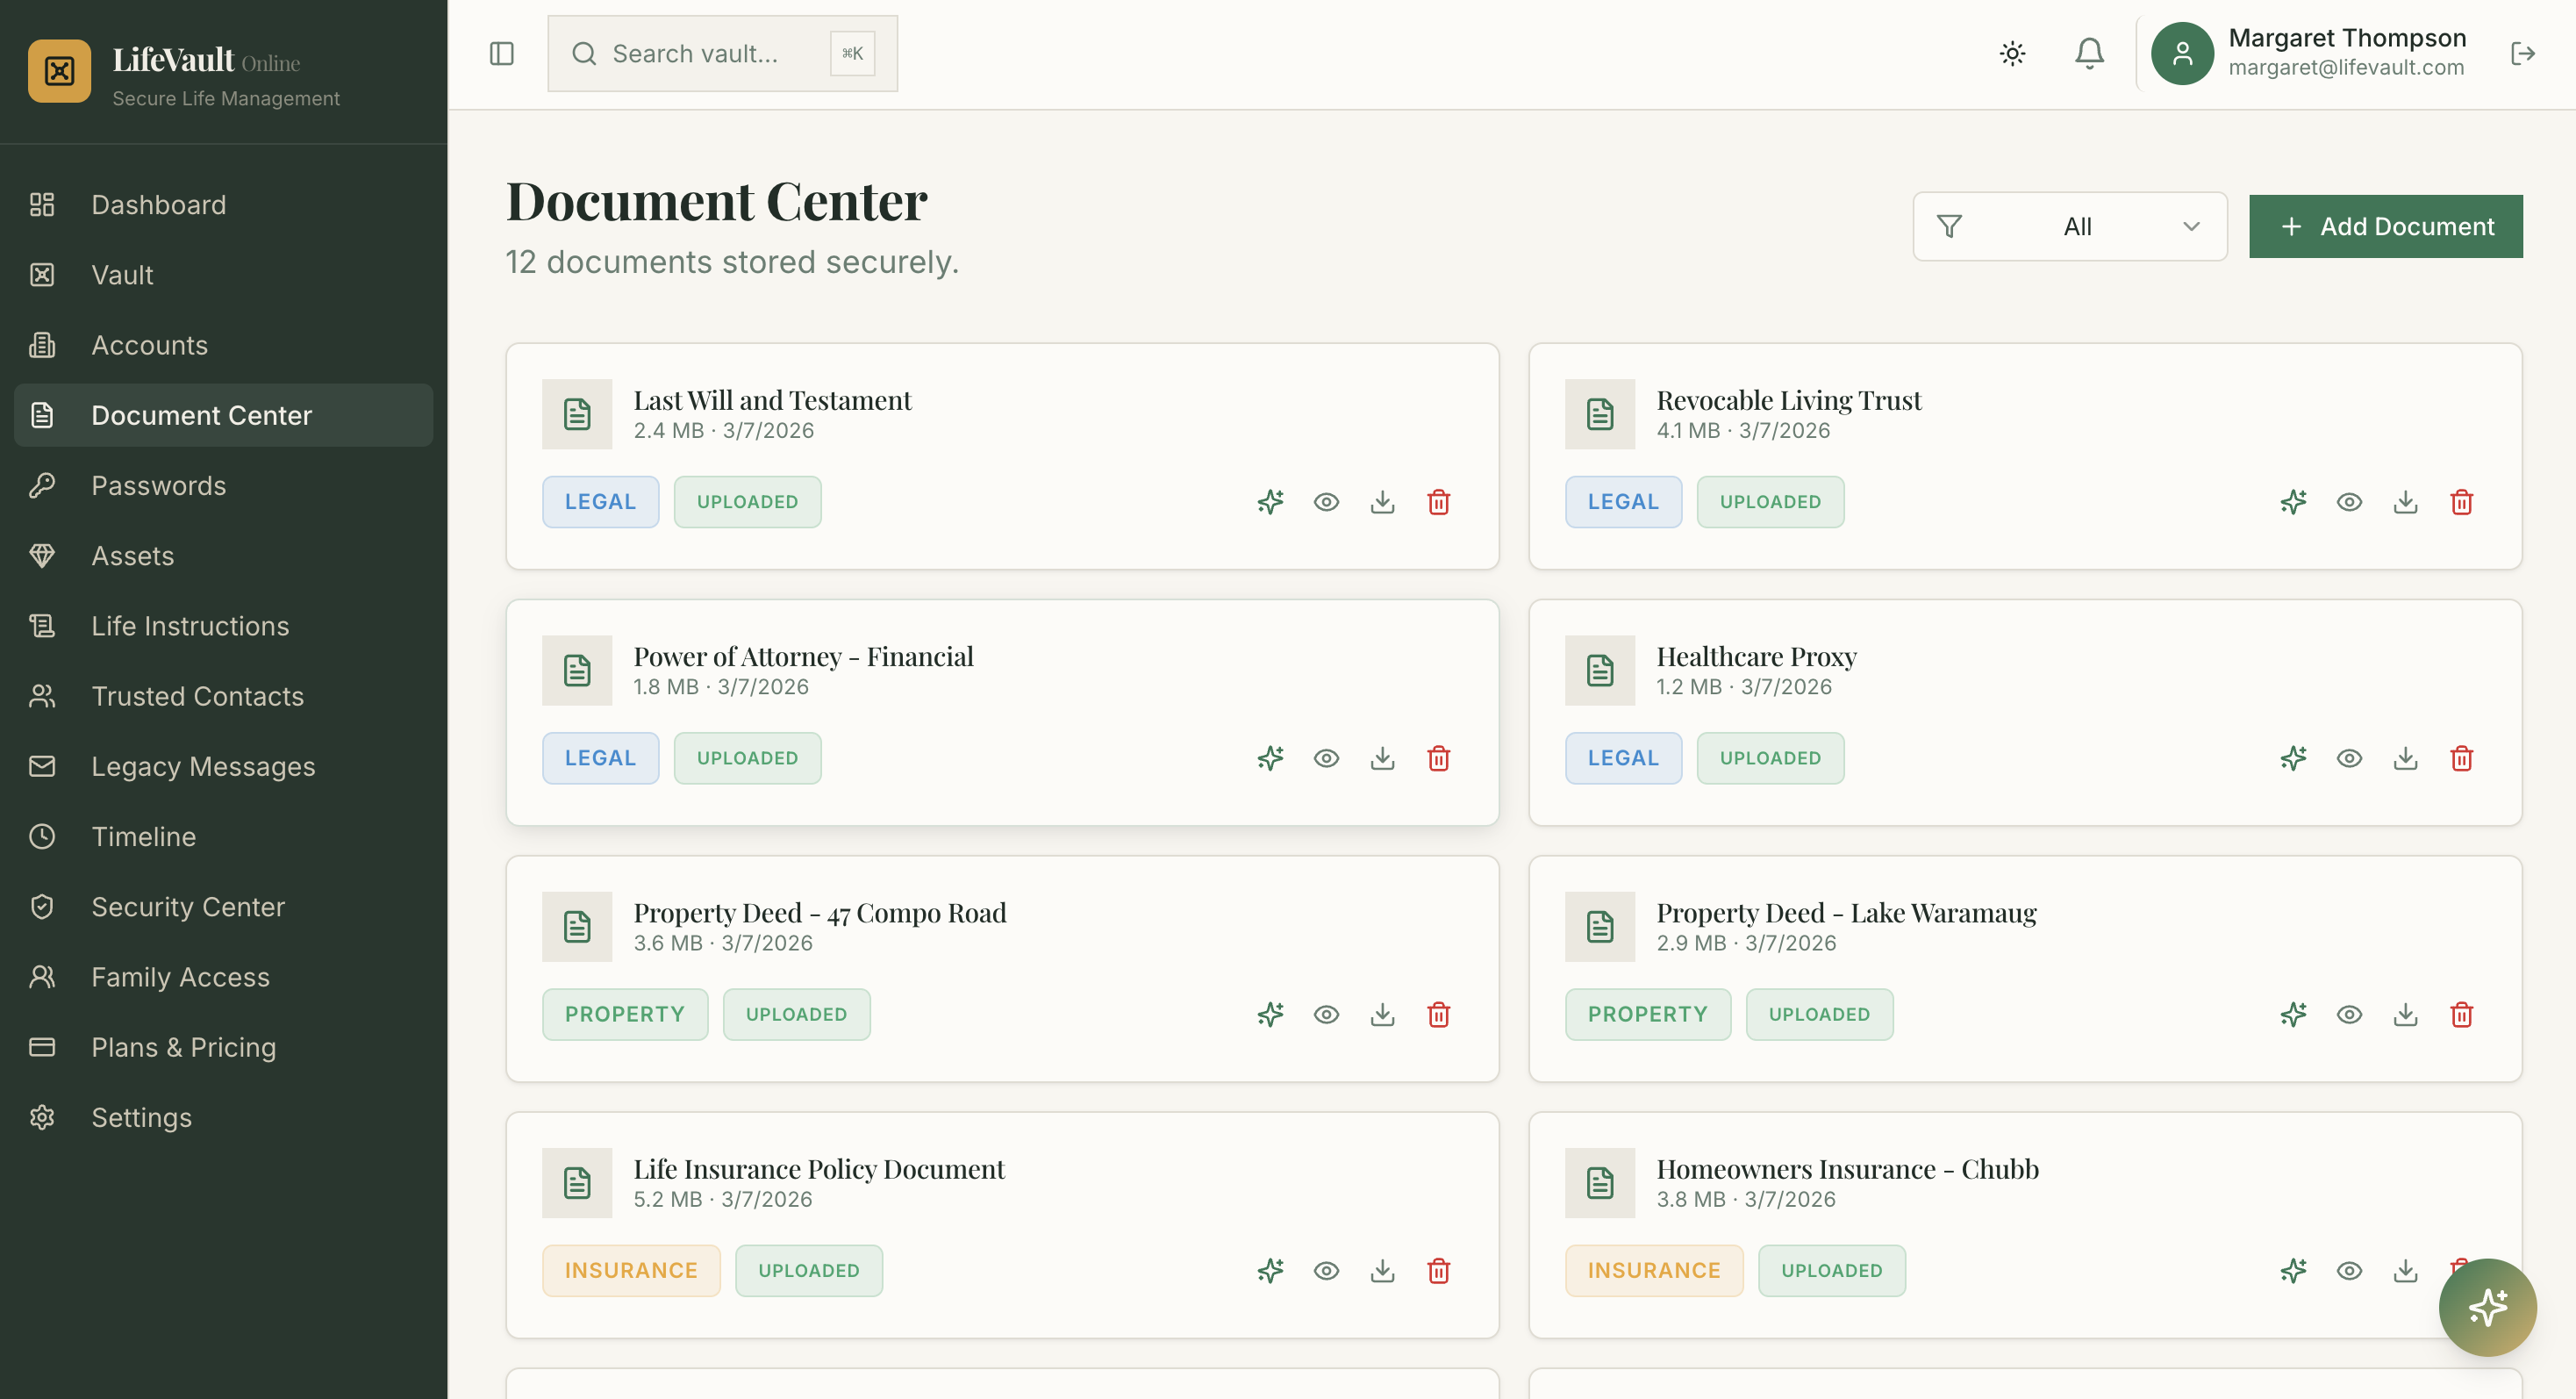Screen dimensions: 2576x1399
Task: Click the Add Document button
Action: 2386,226
